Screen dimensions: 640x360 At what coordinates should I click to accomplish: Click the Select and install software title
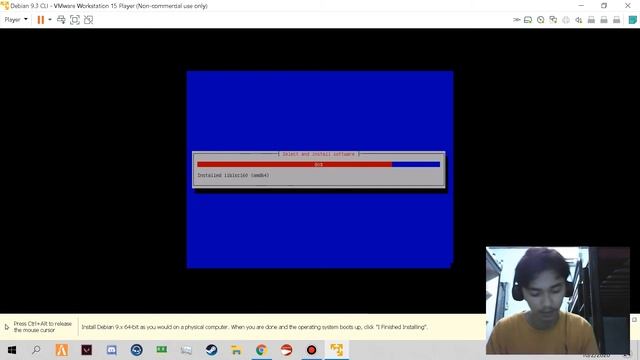click(x=318, y=154)
